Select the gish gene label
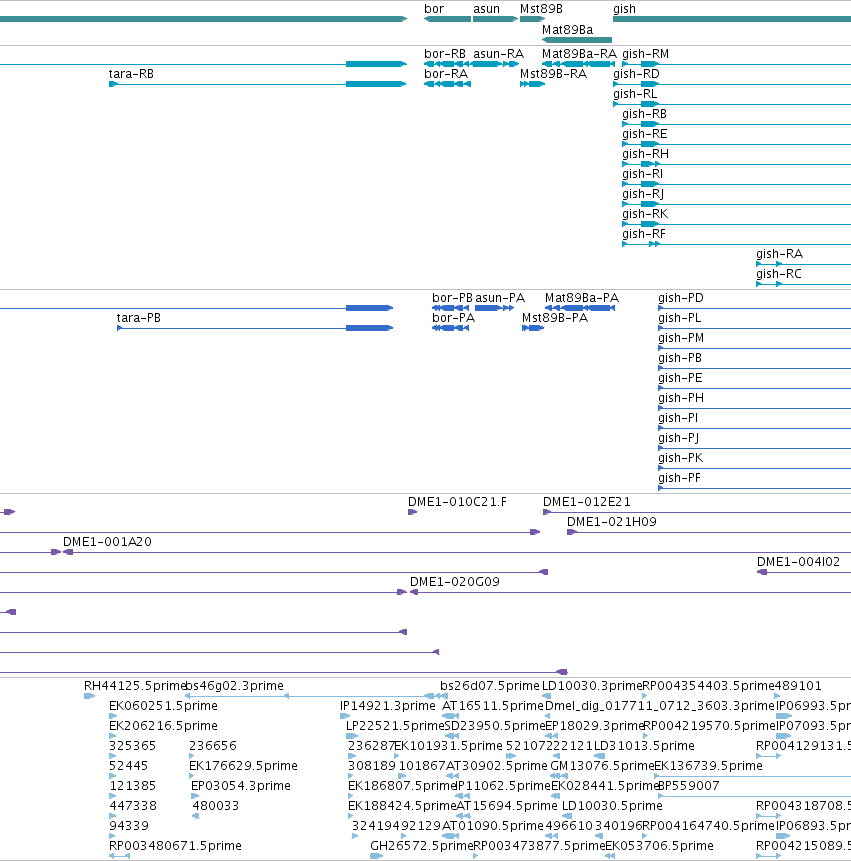 [624, 9]
